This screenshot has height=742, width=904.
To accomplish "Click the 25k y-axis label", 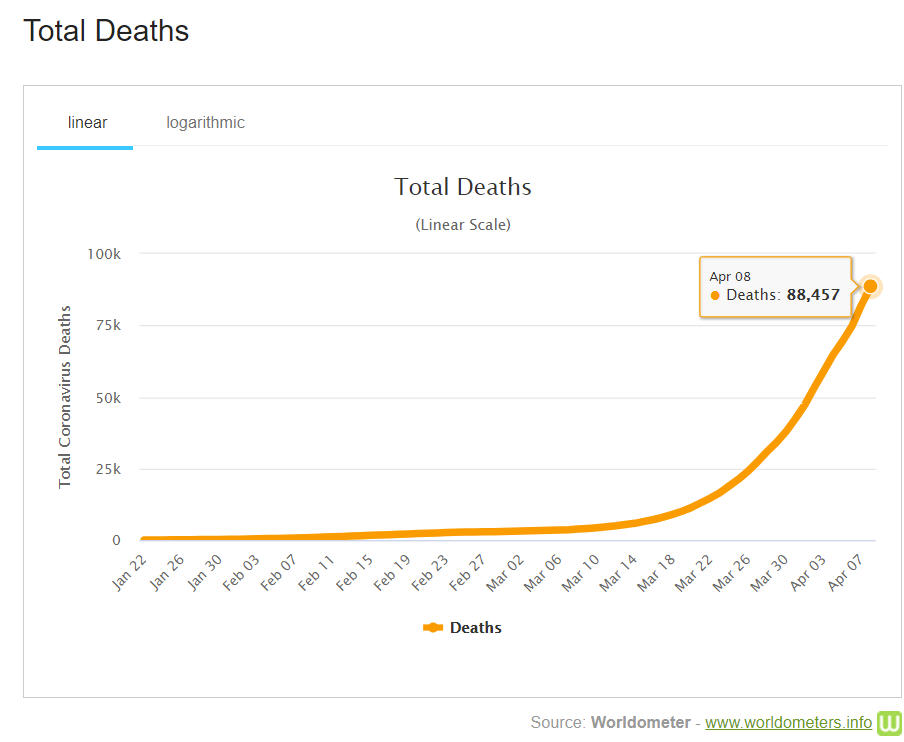I will [106, 469].
